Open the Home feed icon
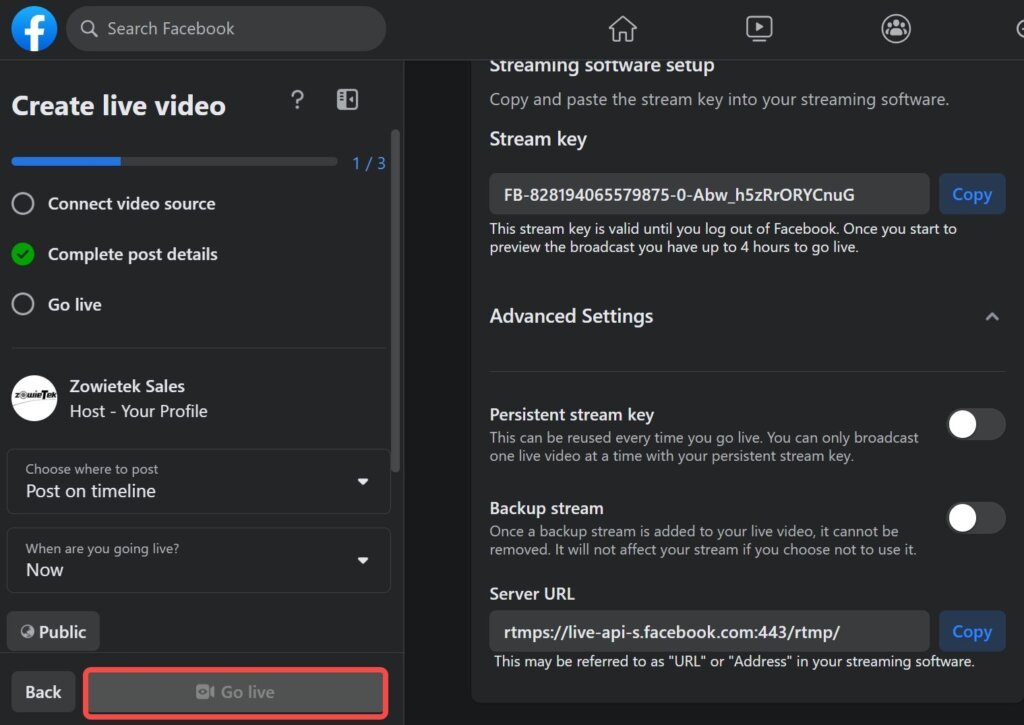This screenshot has height=725, width=1024. 622,29
